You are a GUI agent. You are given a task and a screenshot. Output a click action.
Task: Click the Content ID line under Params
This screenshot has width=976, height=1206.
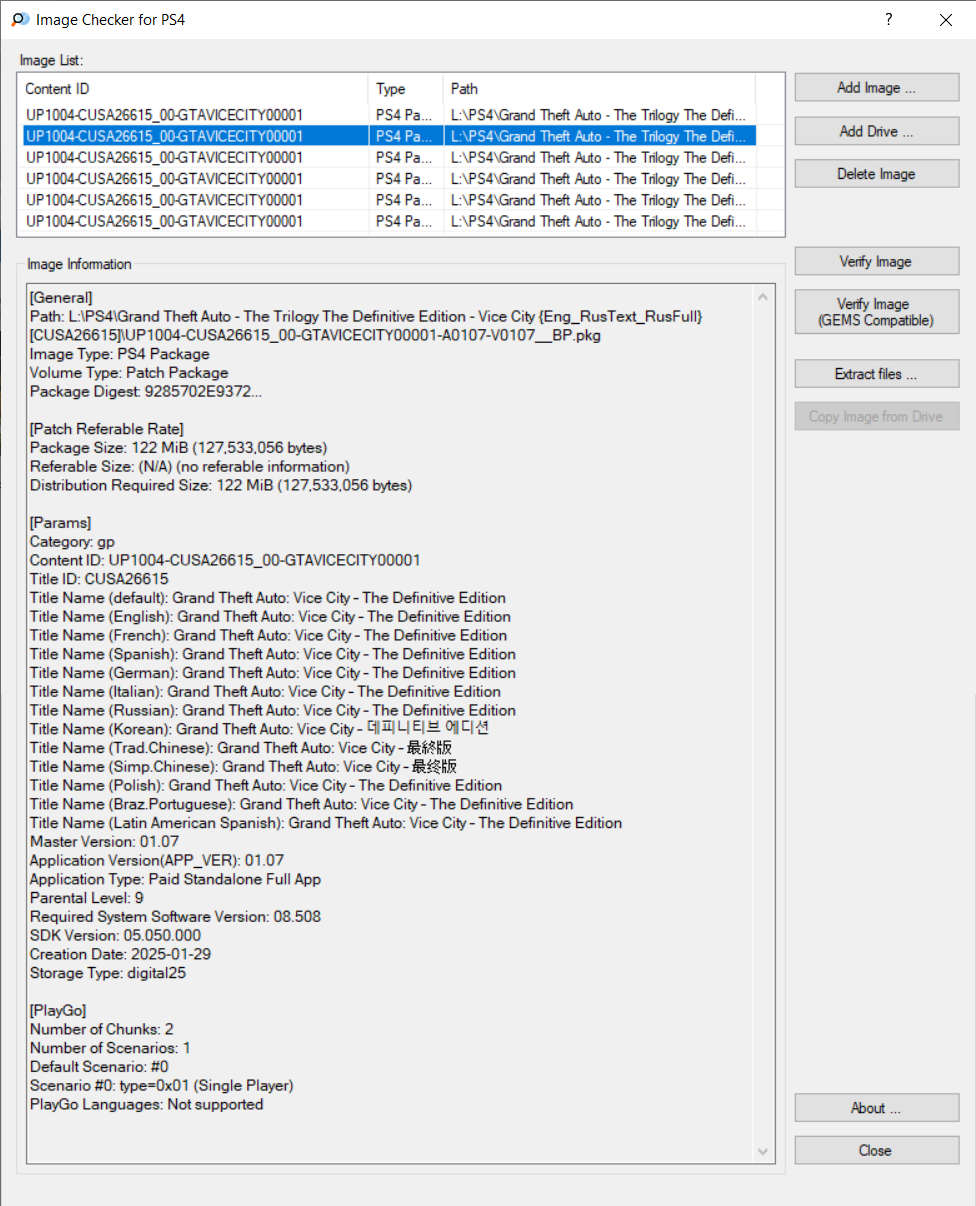[x=225, y=560]
